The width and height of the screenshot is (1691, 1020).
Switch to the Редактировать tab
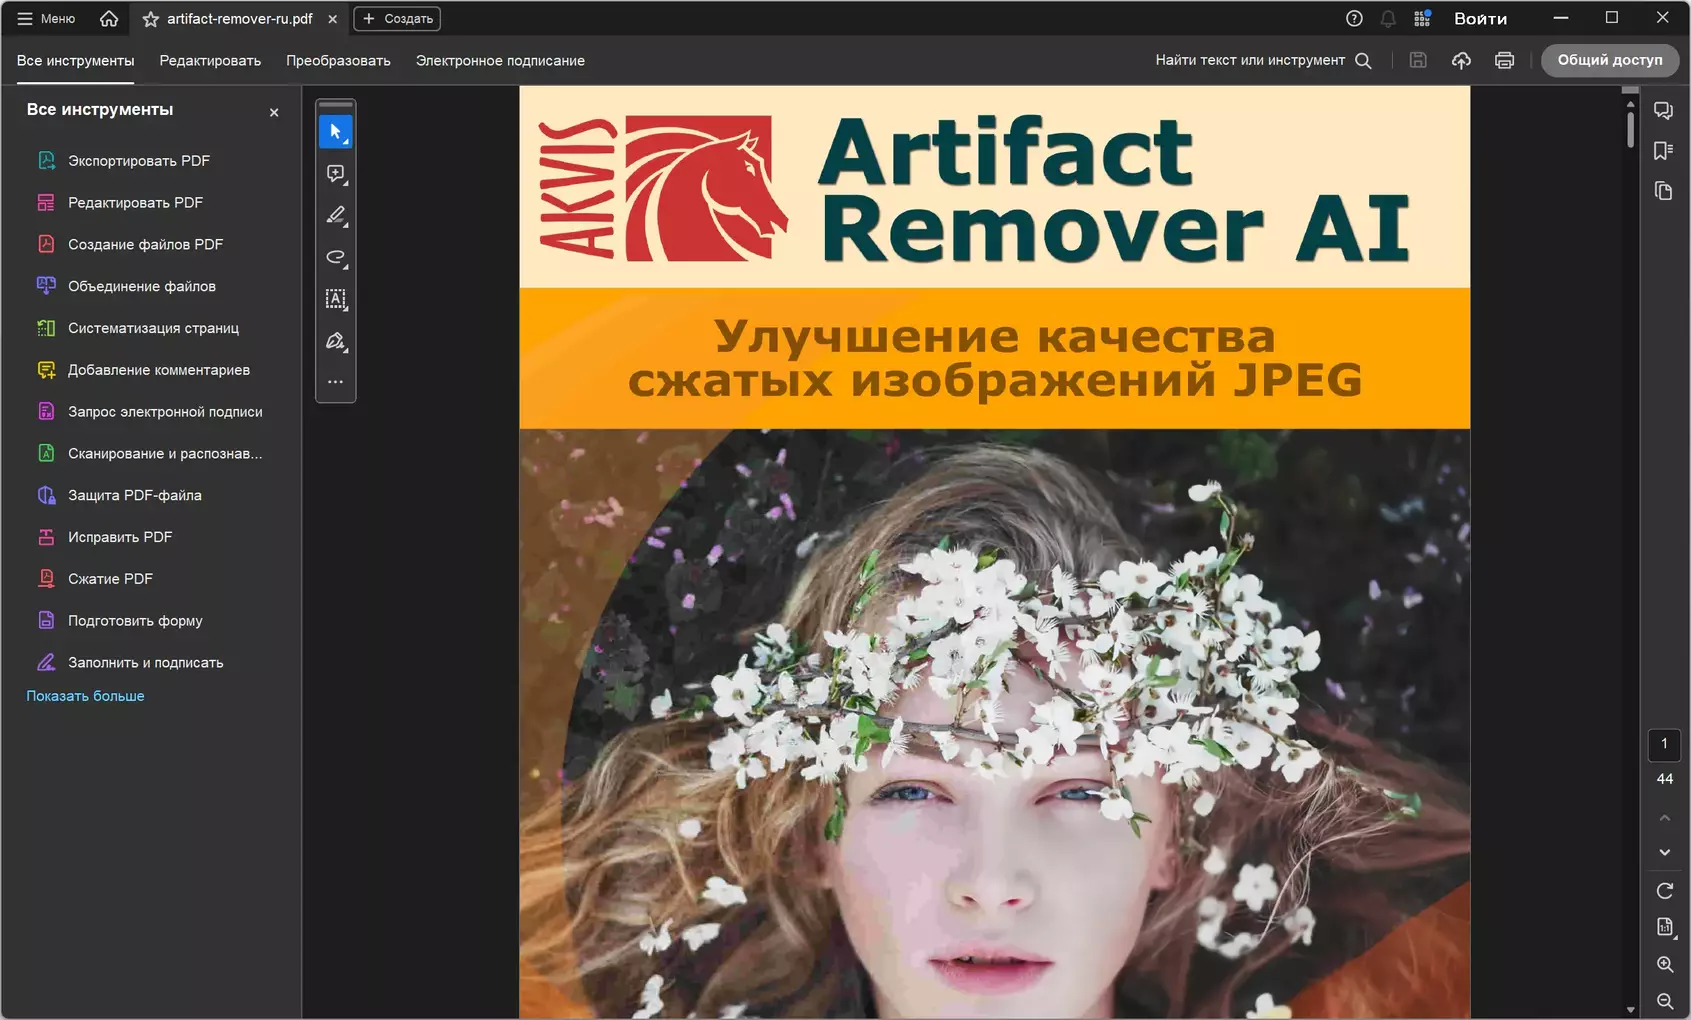[210, 61]
